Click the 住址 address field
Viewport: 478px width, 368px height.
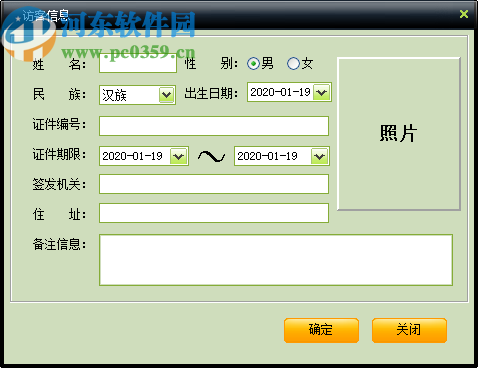pyautogui.click(x=214, y=213)
